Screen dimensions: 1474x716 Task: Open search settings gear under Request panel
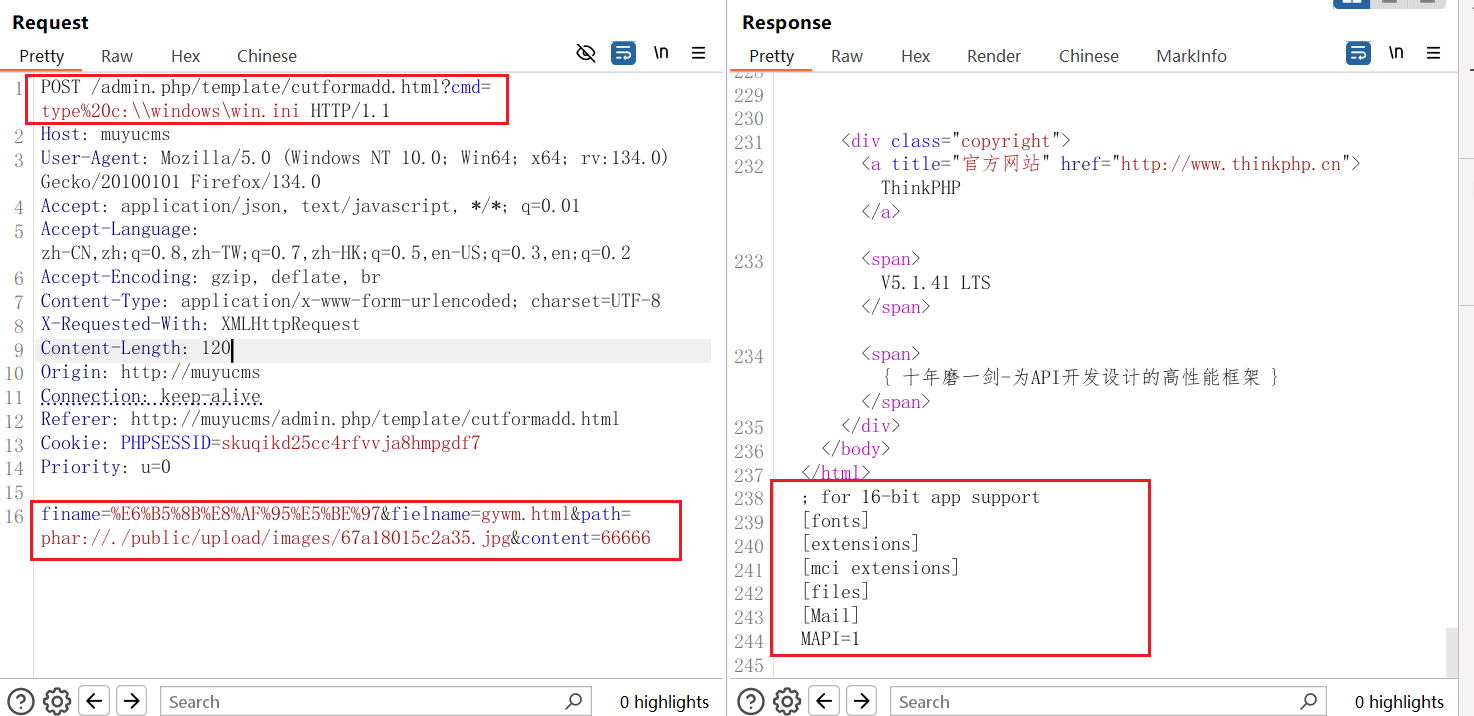pos(57,701)
